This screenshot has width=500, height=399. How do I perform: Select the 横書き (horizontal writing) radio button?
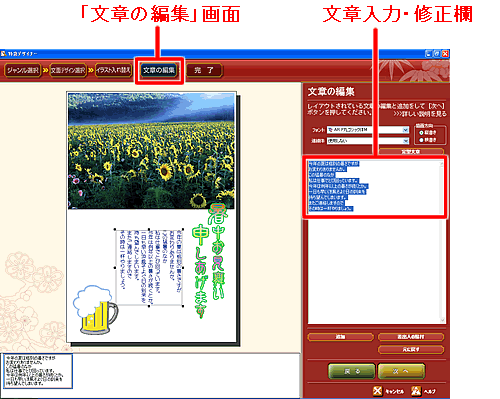click(x=421, y=140)
